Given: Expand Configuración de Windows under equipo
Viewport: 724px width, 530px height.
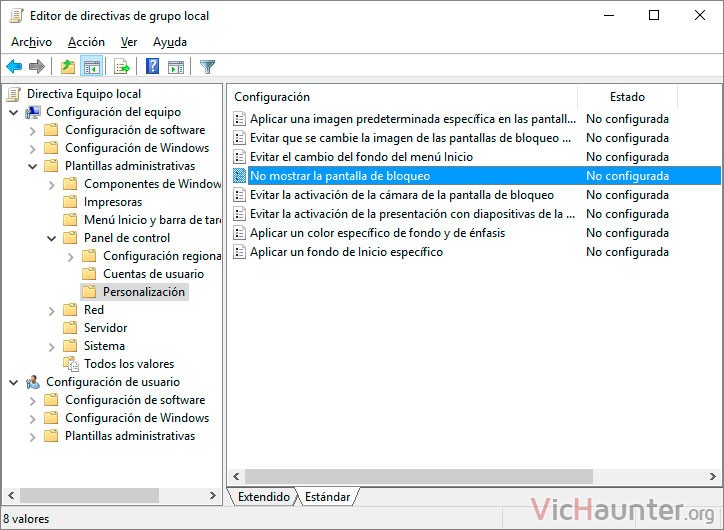Looking at the screenshot, I should 32,149.
